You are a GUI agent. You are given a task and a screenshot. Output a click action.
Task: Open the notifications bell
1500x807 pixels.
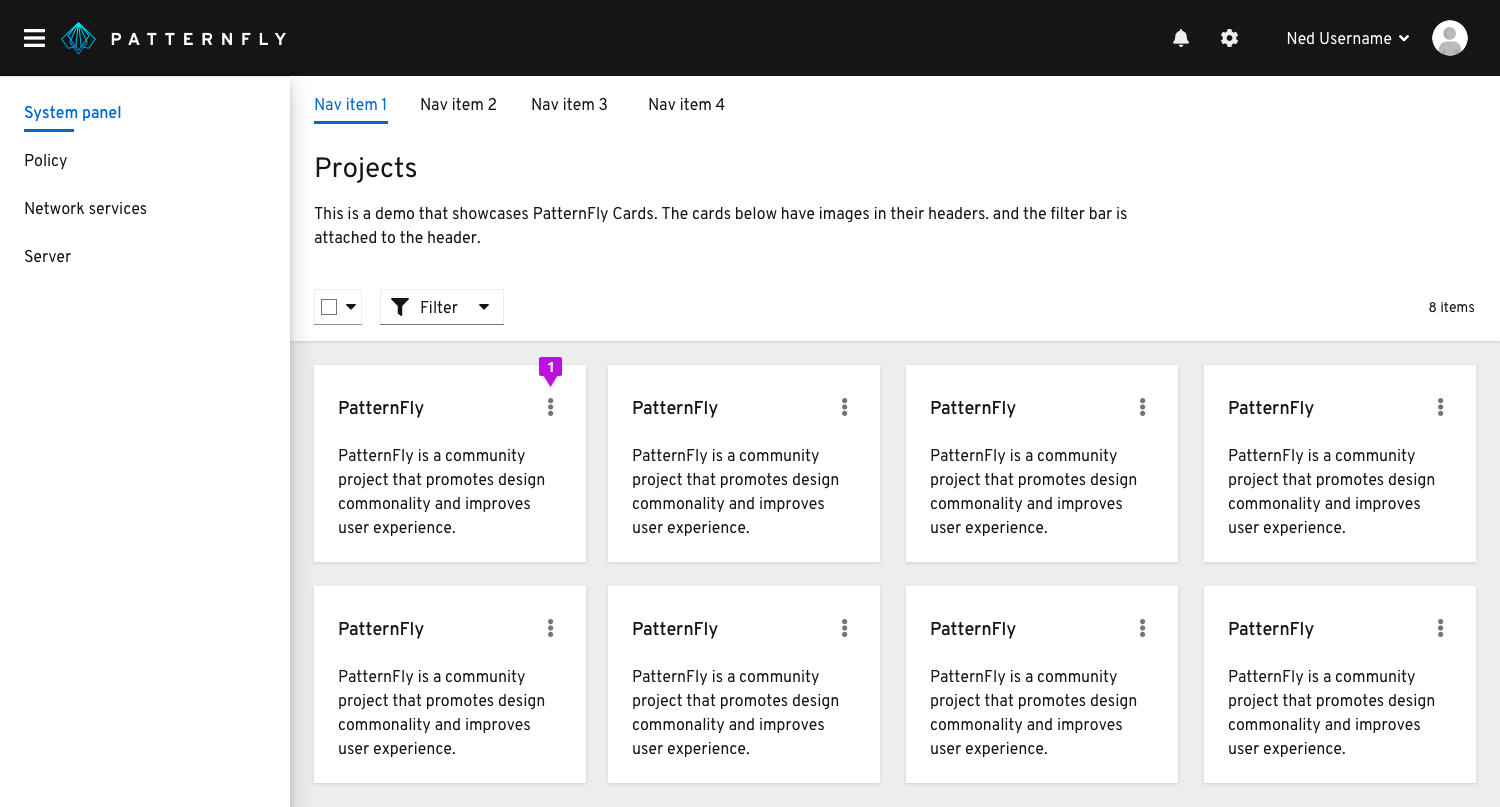pyautogui.click(x=1181, y=38)
